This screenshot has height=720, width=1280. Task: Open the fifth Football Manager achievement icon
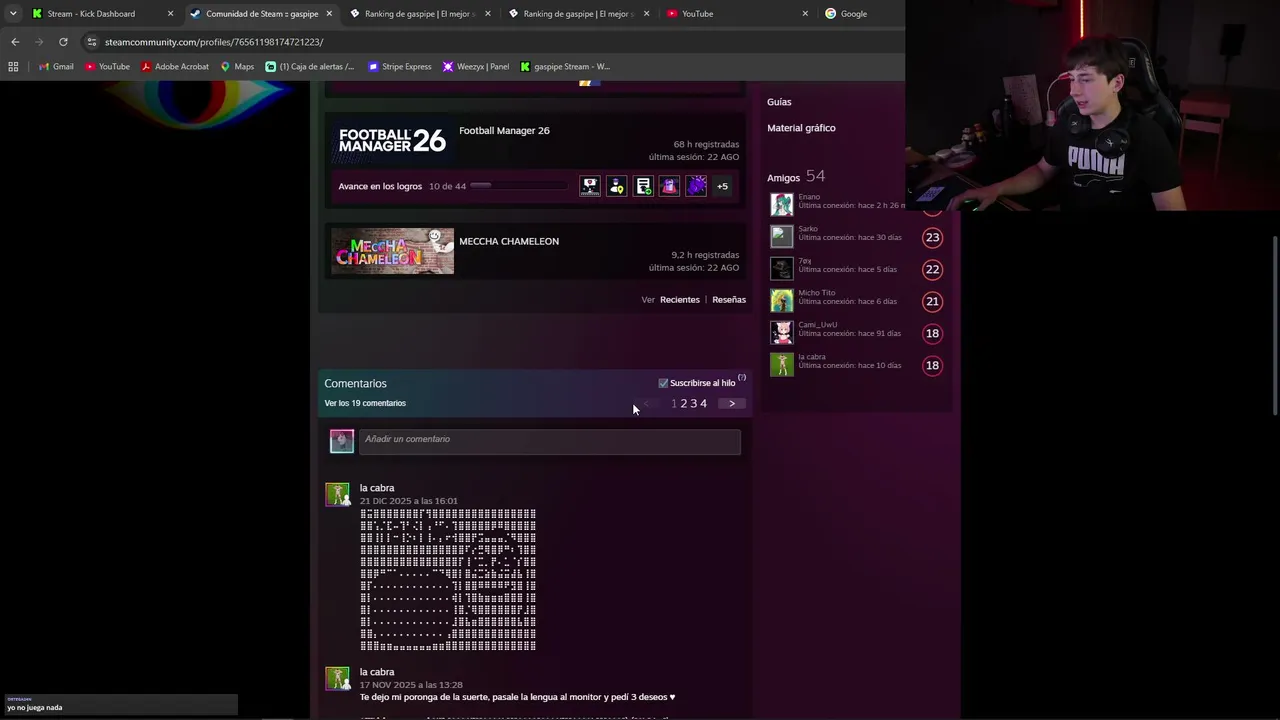point(696,186)
